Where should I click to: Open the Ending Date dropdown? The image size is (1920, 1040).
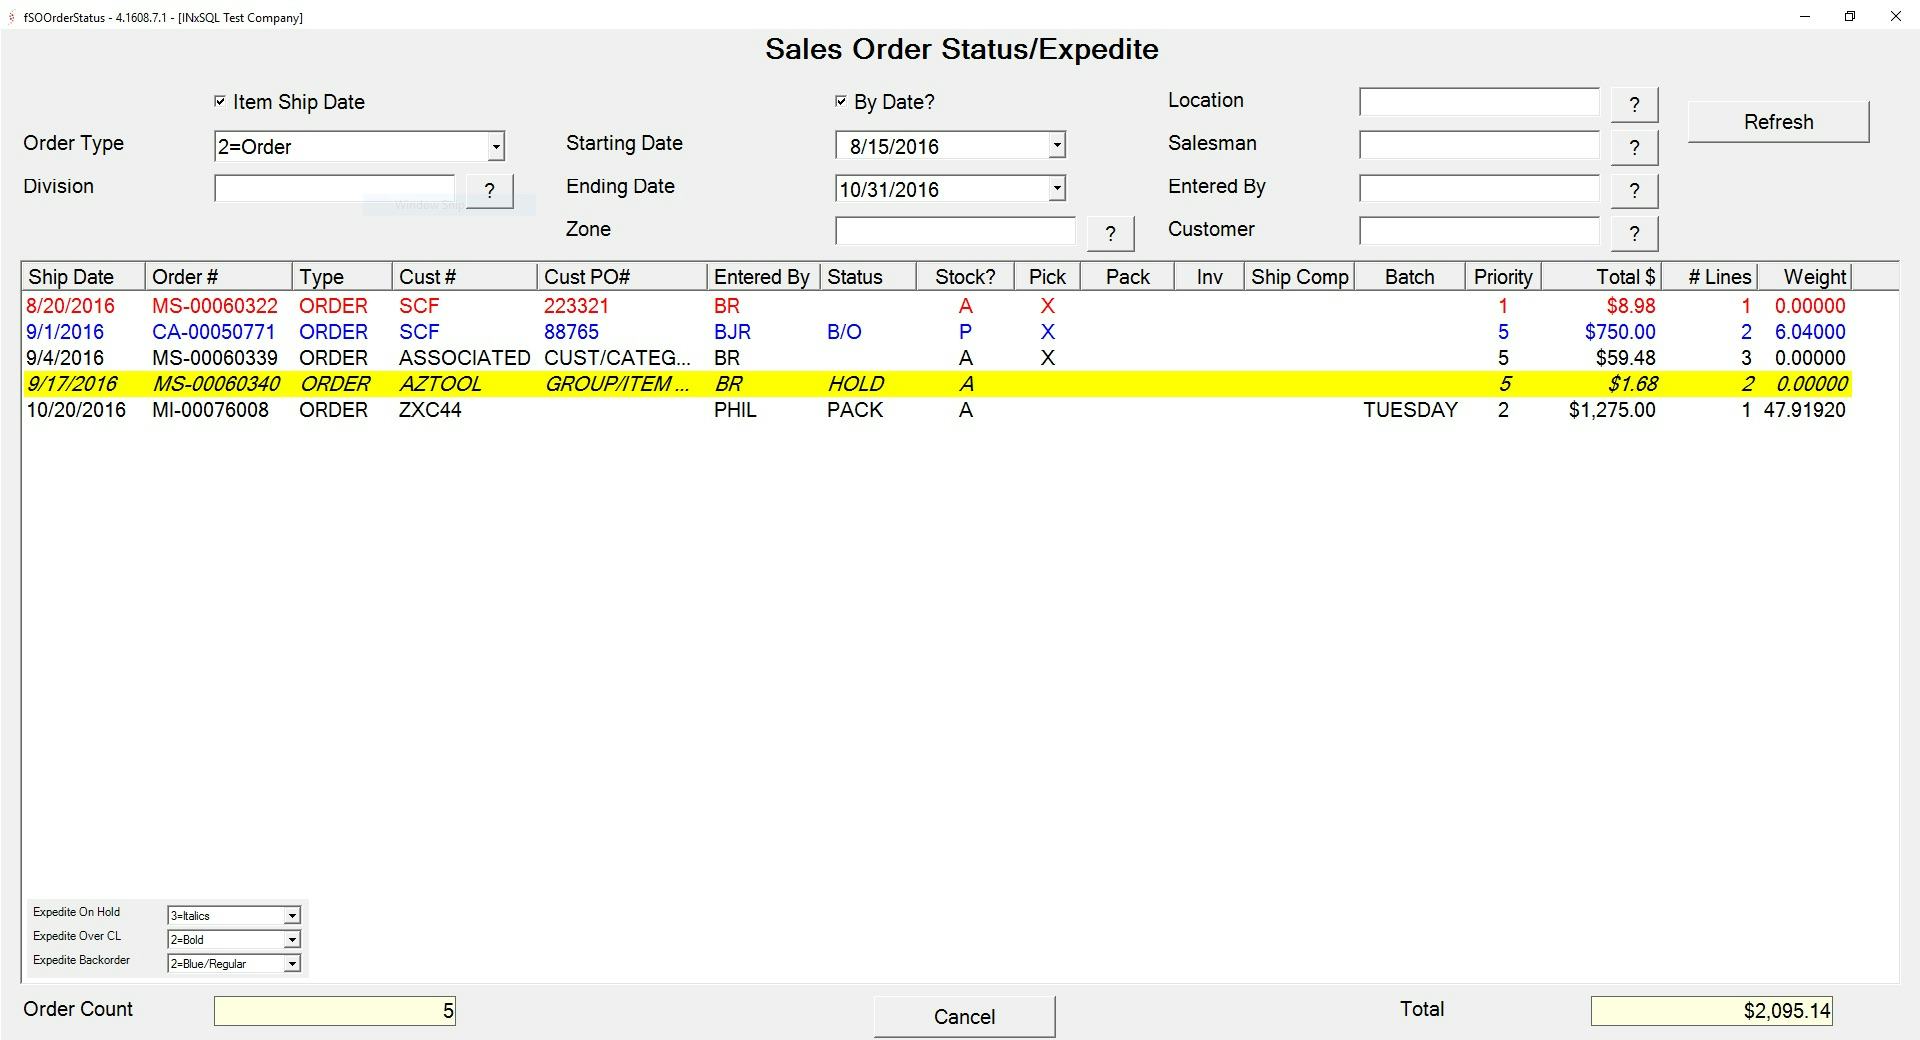pos(1057,188)
